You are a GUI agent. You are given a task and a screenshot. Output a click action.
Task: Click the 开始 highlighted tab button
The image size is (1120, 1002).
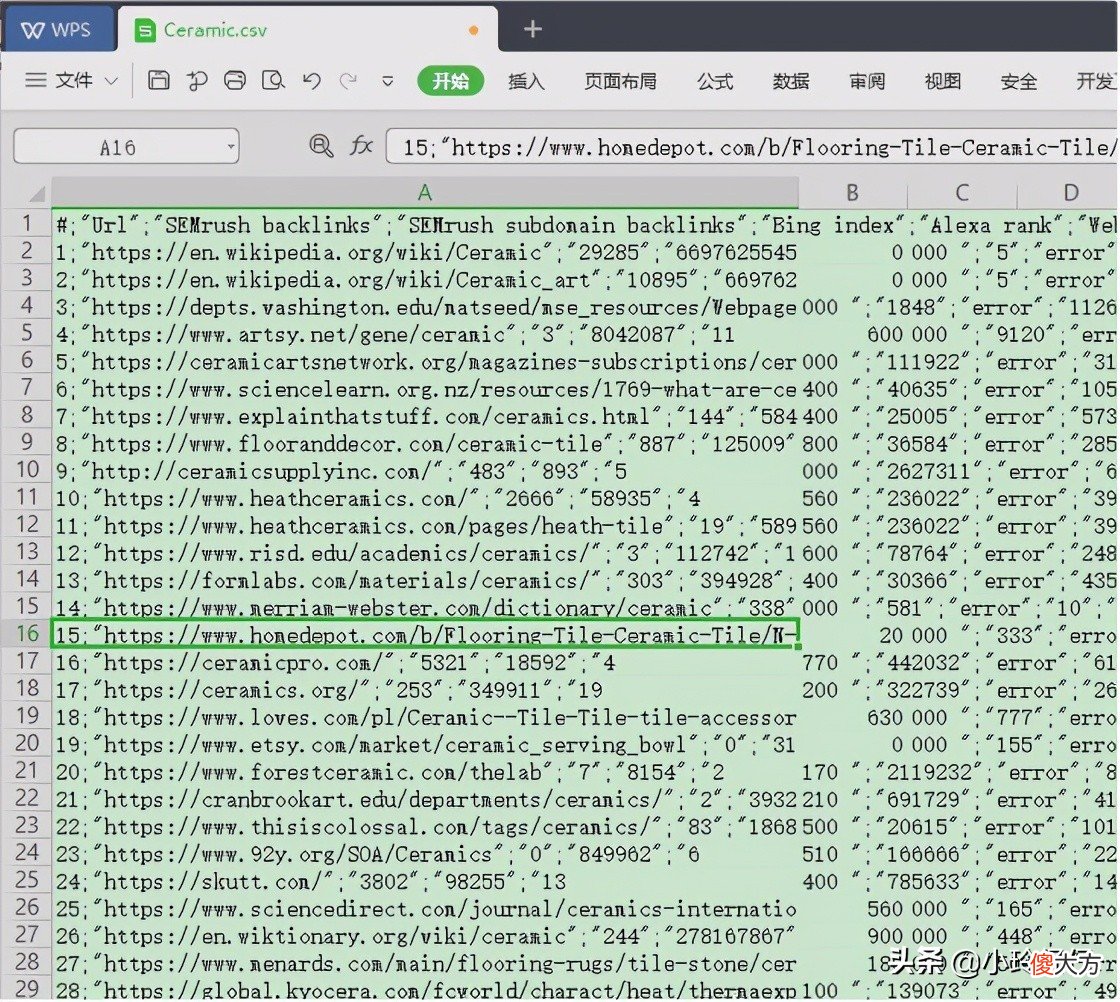click(451, 81)
